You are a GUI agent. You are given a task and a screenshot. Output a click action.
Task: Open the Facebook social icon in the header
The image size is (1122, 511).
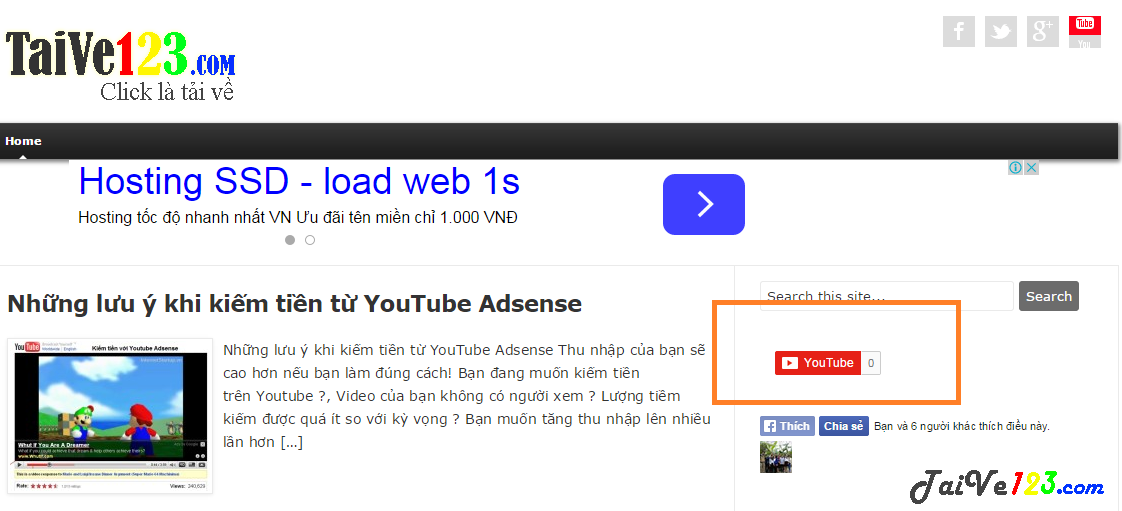click(959, 31)
